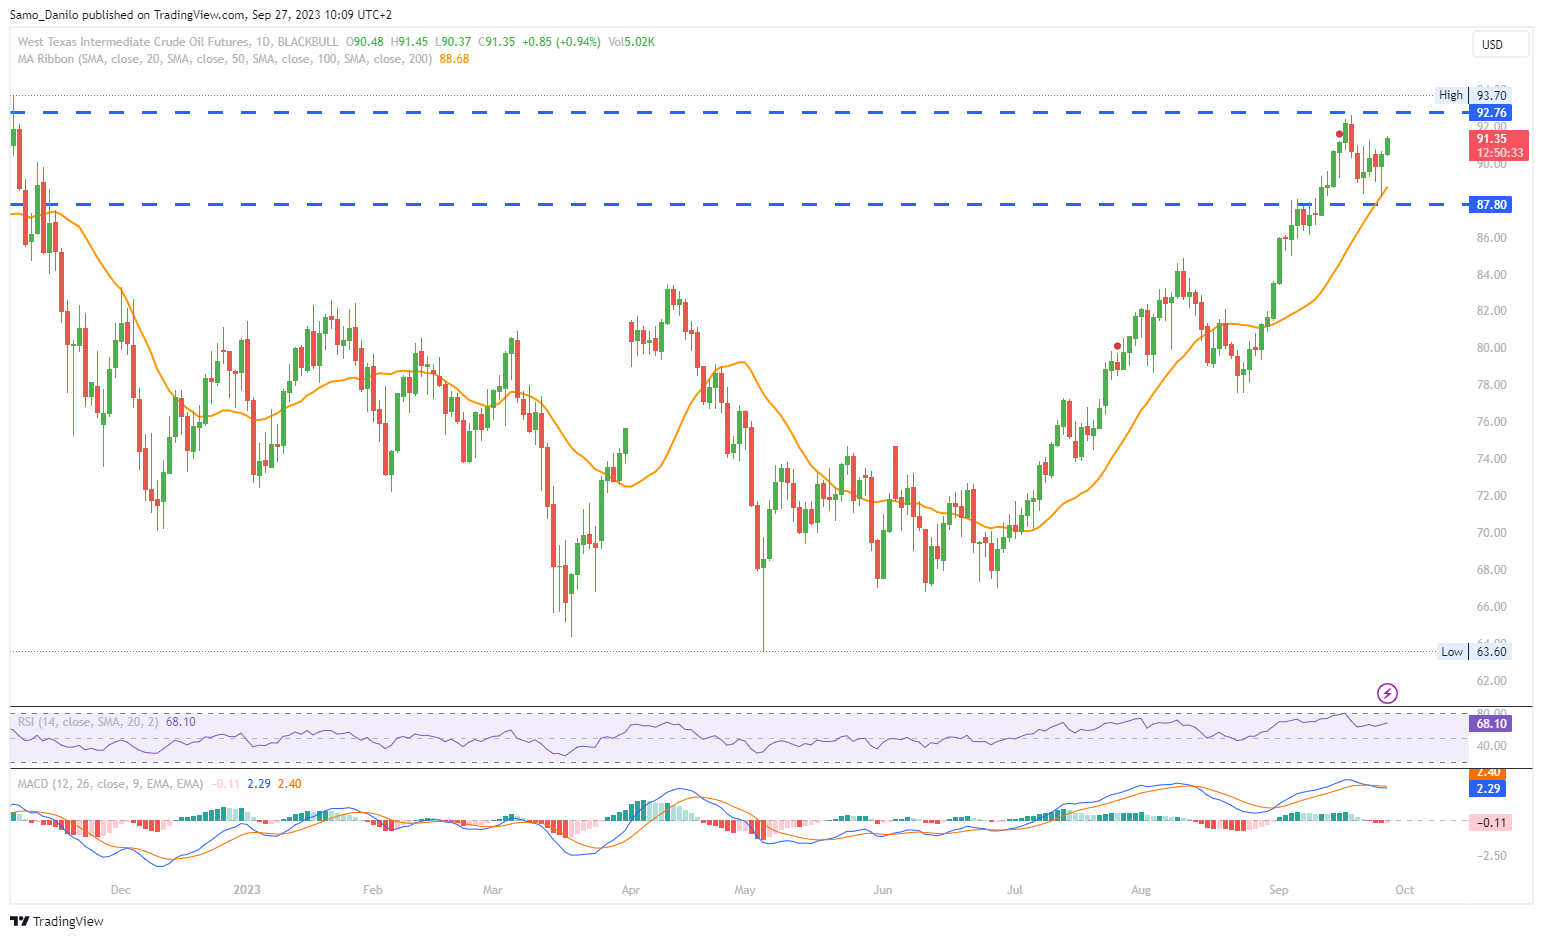This screenshot has width=1543, height=939.
Task: Click the orange 2.40 MACD signal label
Action: coord(1488,772)
